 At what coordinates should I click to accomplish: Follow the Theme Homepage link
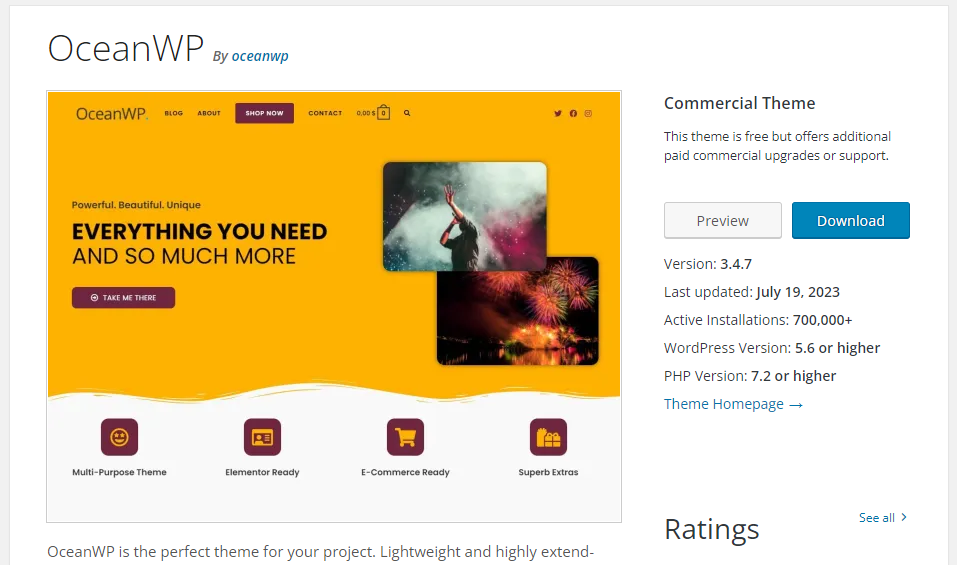pos(733,404)
